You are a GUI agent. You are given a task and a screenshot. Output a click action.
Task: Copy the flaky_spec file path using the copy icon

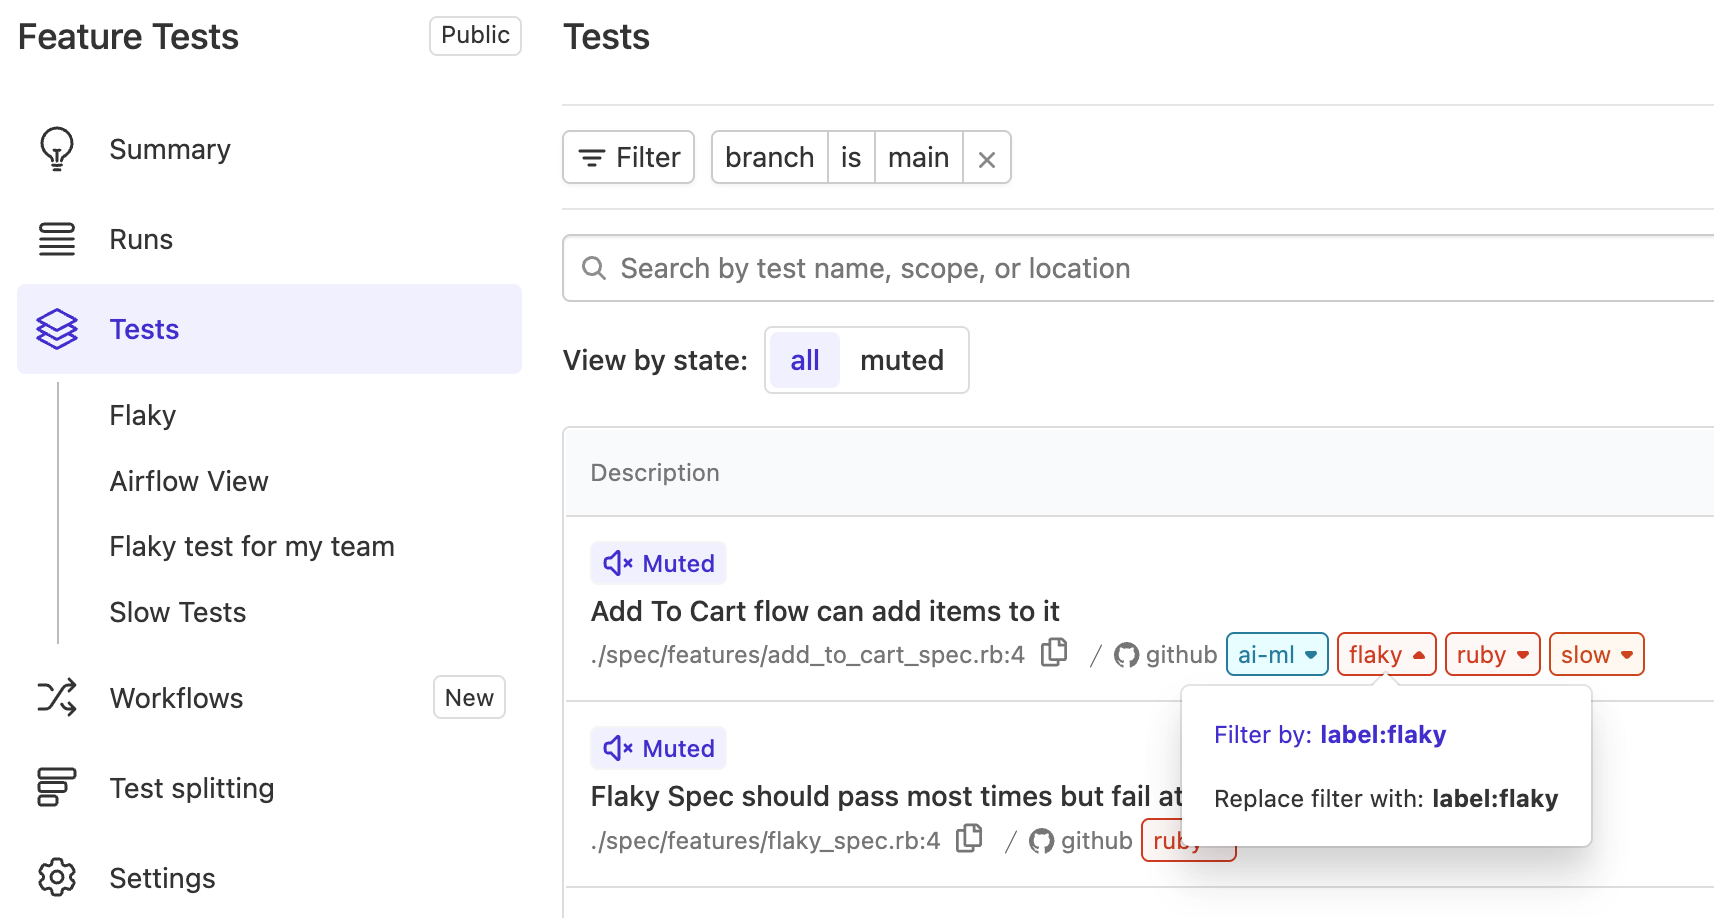[x=969, y=838]
